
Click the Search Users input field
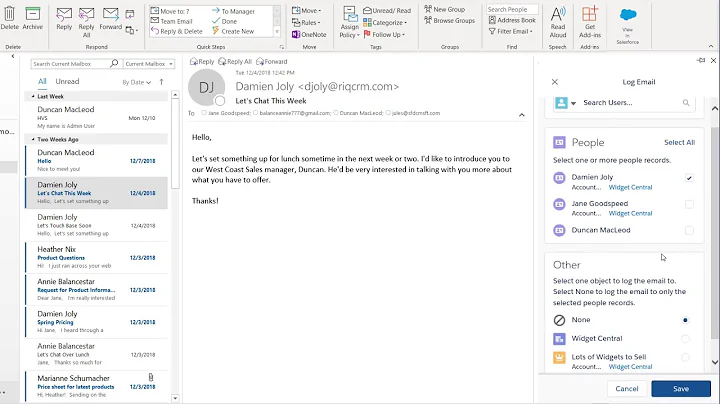[631, 103]
